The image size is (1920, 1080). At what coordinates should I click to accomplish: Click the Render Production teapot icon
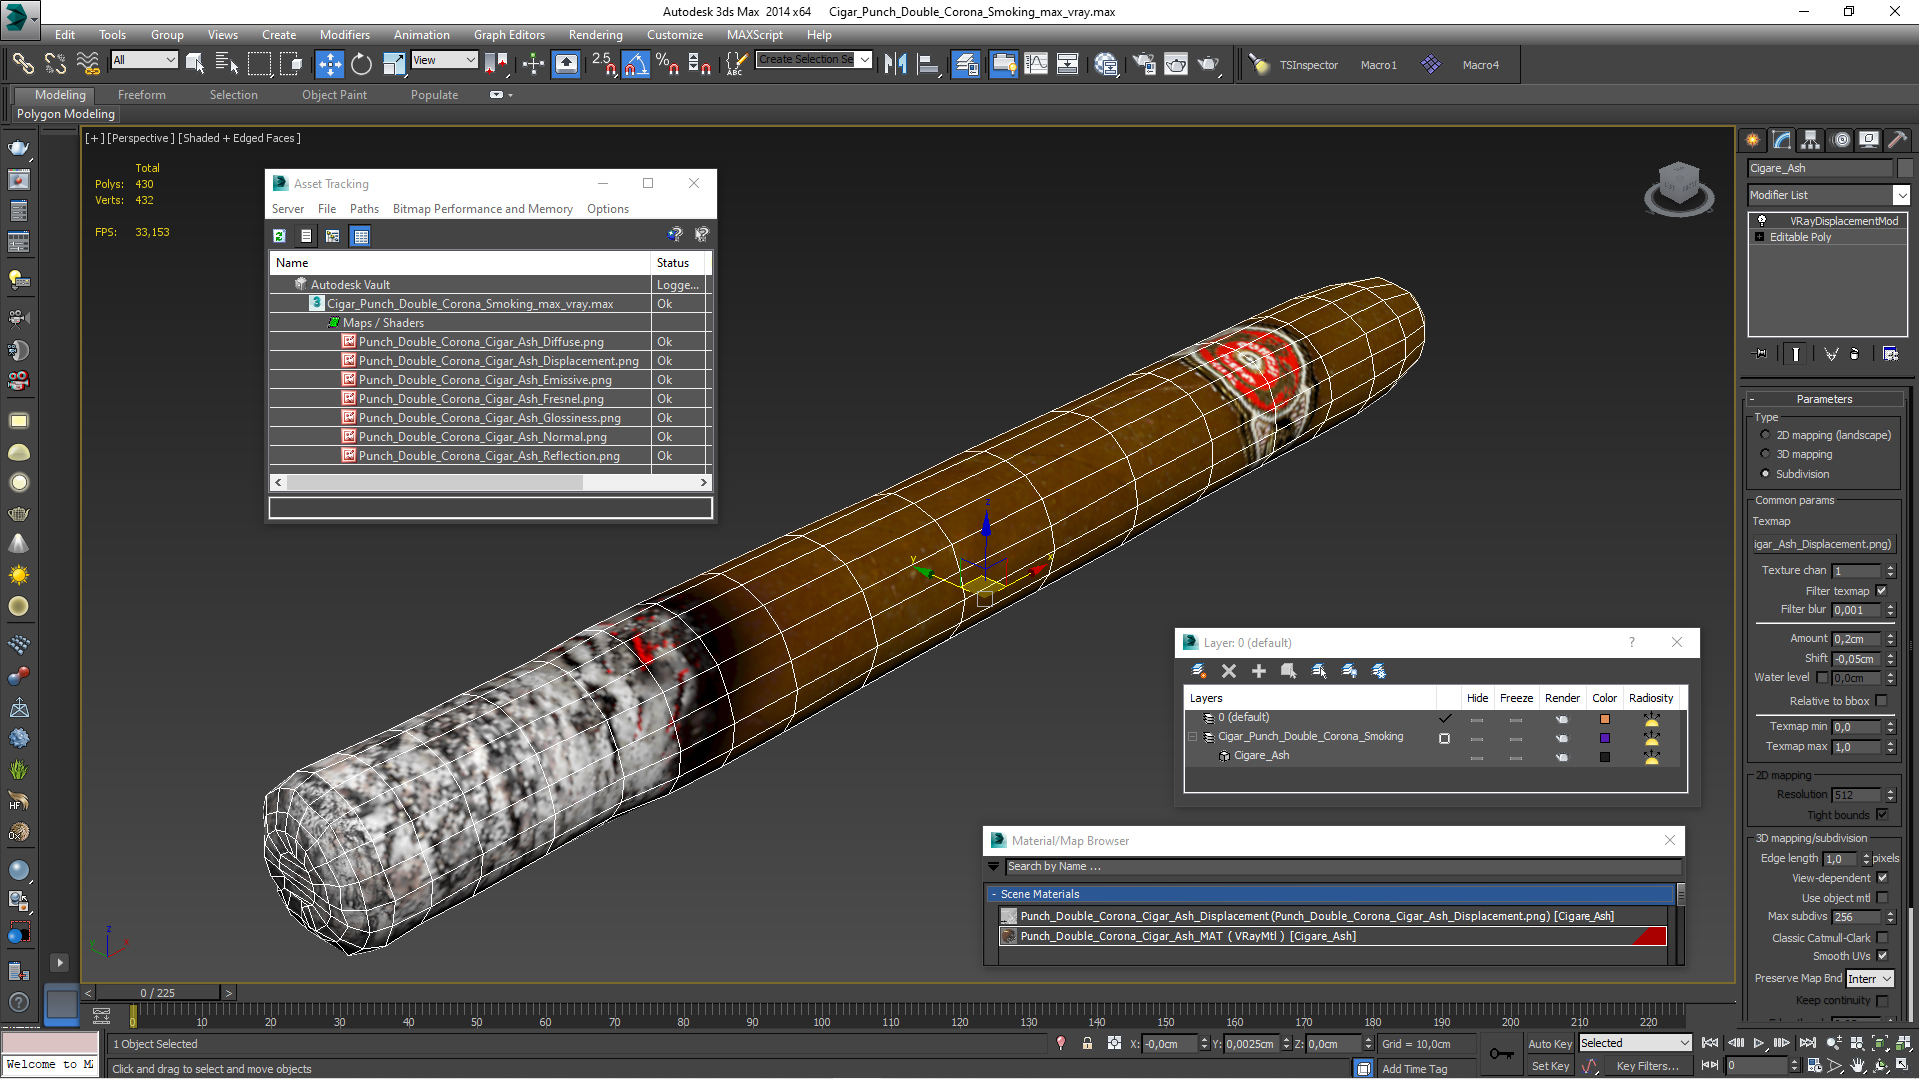pos(1209,64)
